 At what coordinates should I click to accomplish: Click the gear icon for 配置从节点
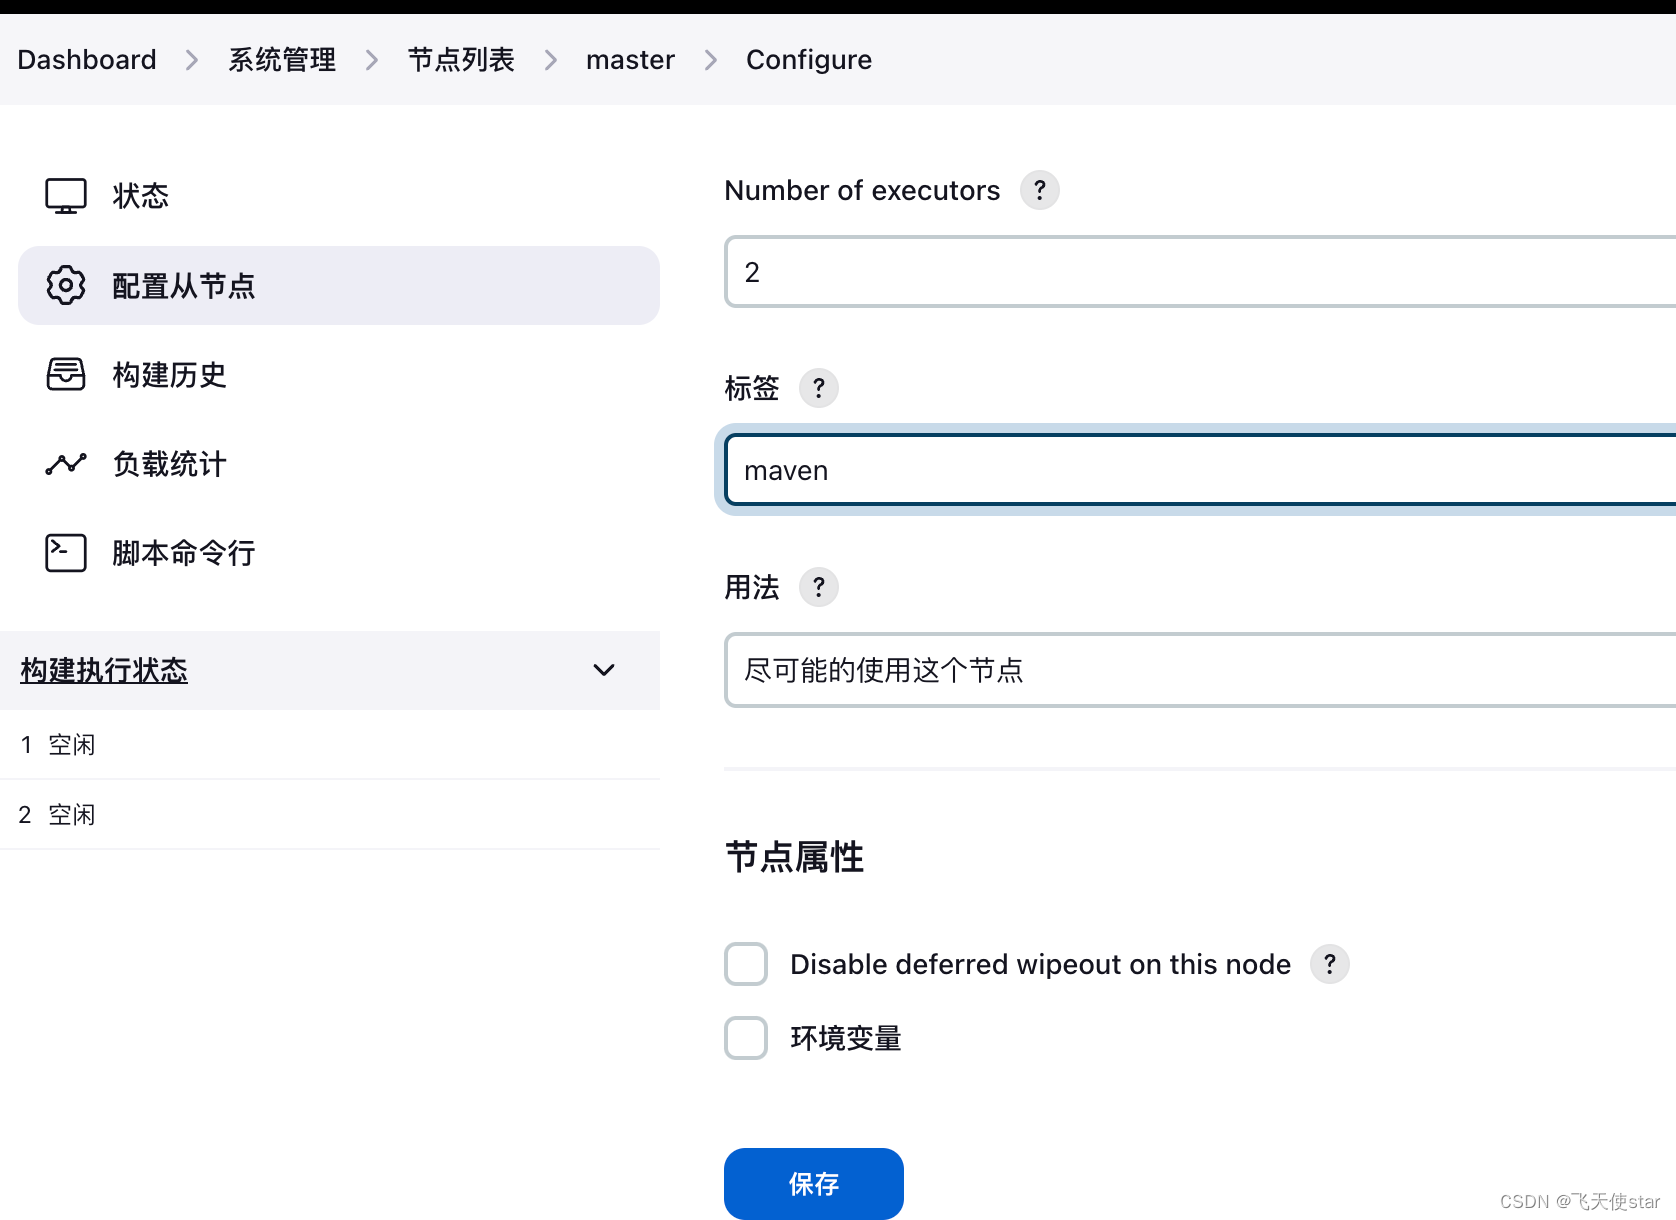tap(66, 286)
